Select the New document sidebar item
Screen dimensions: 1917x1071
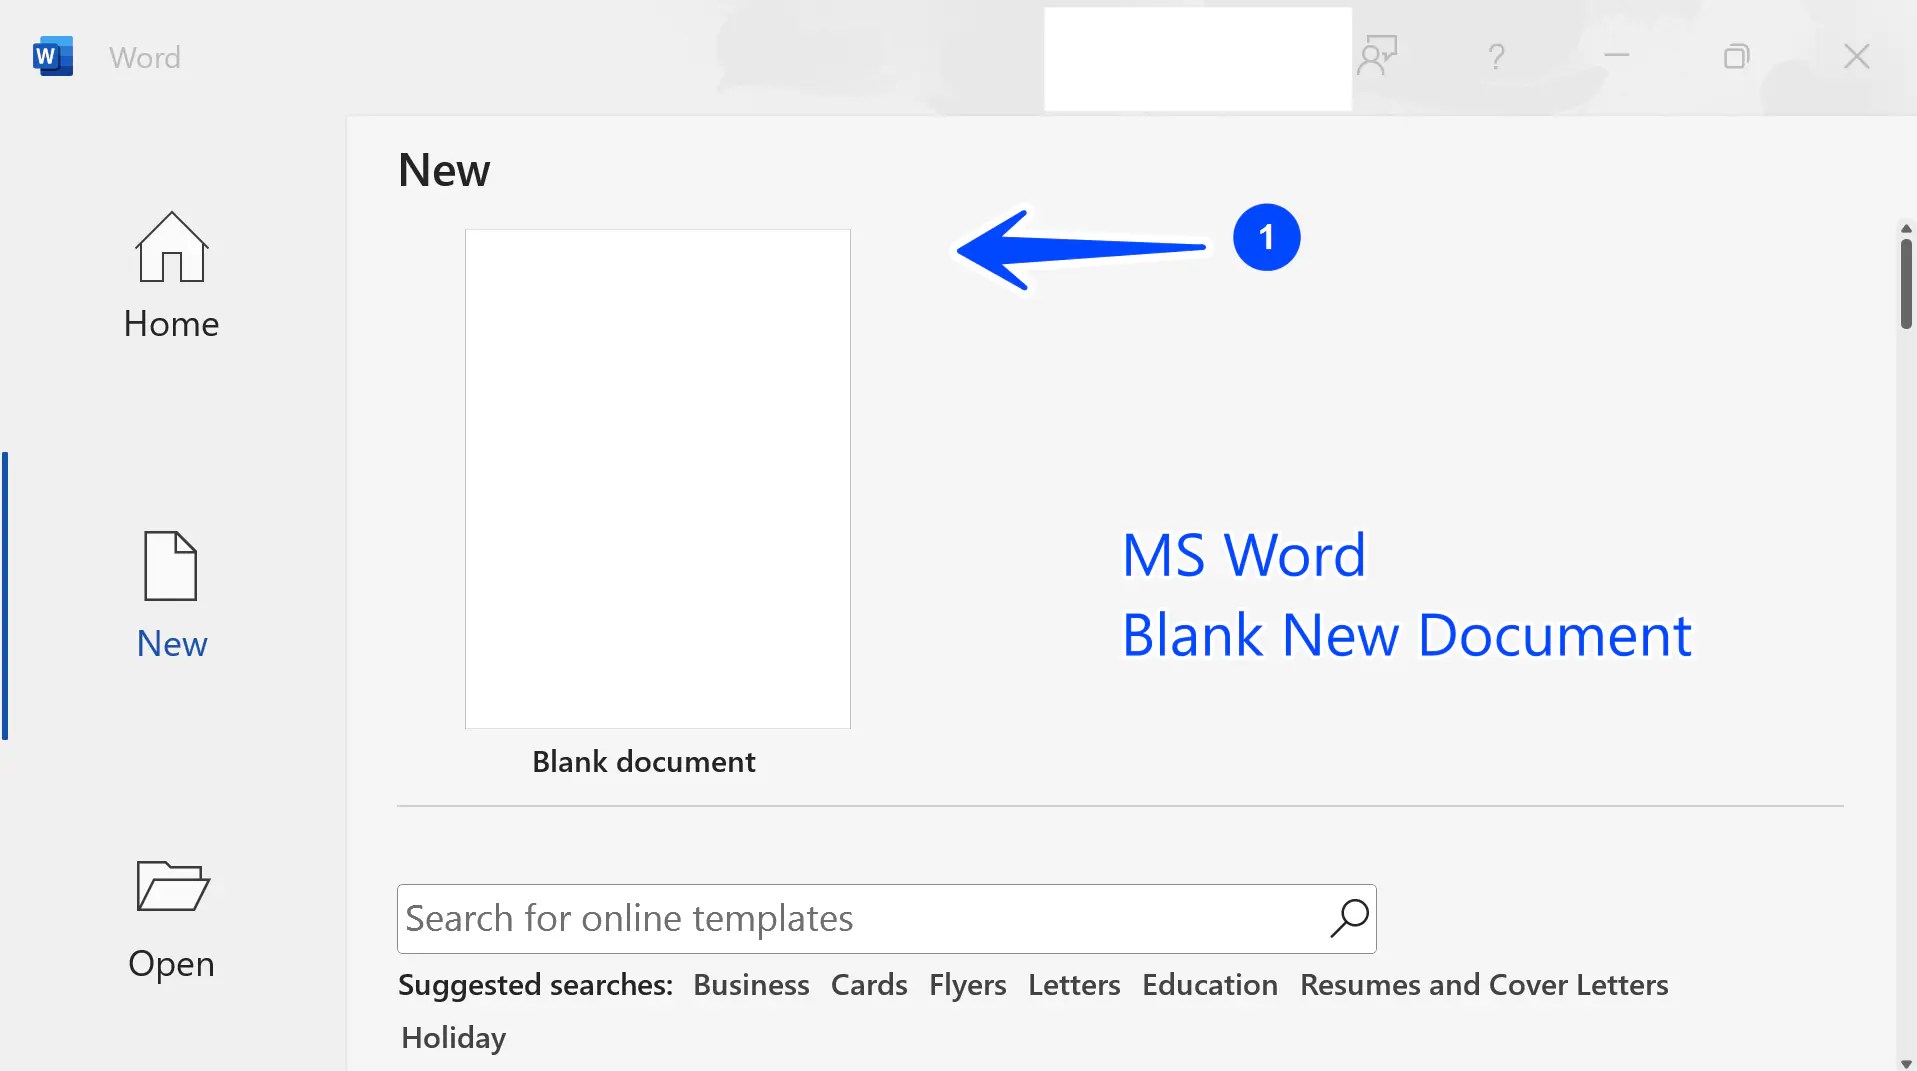pos(171,596)
